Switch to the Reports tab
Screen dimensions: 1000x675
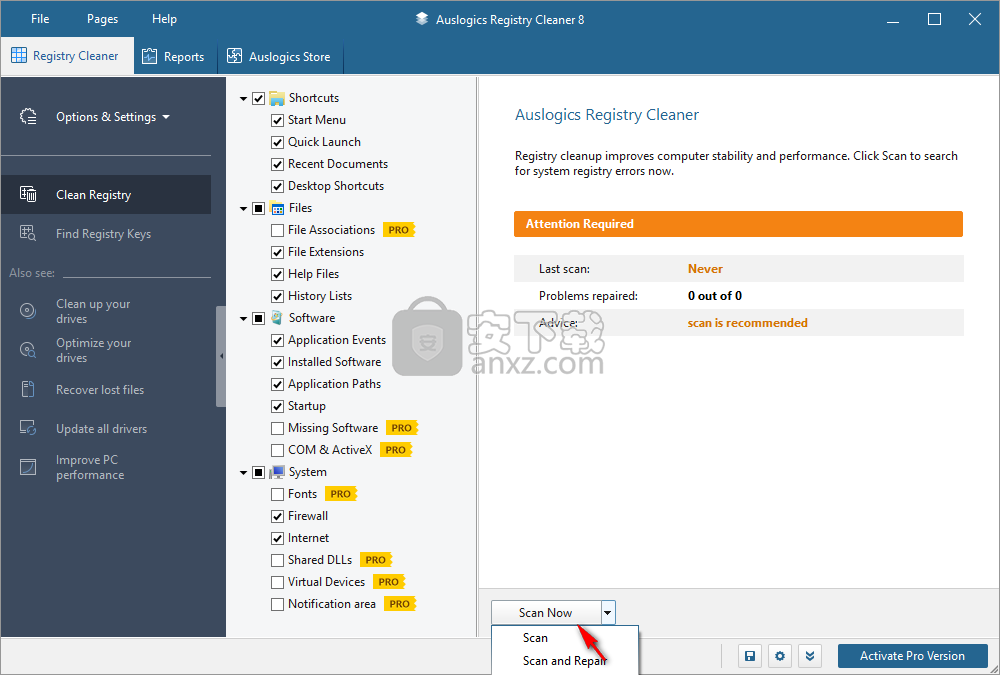(x=175, y=57)
